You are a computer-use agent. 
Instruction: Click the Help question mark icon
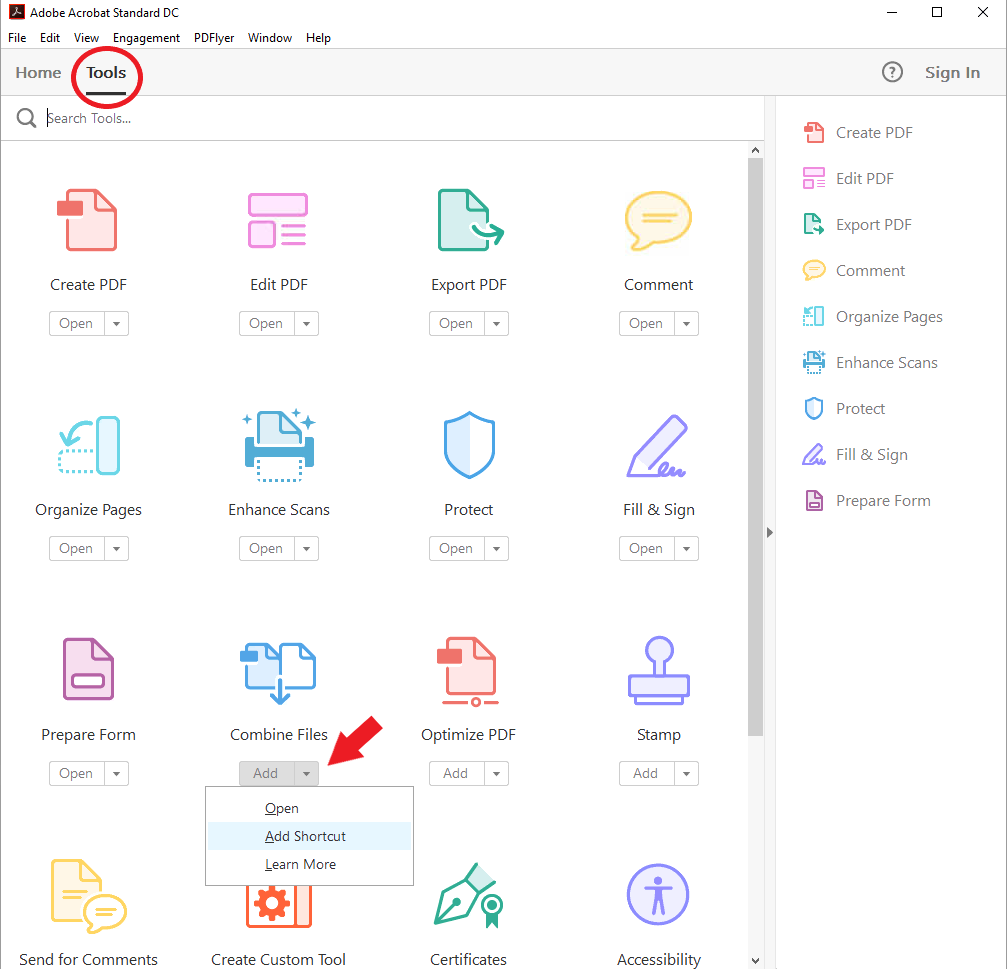892,72
